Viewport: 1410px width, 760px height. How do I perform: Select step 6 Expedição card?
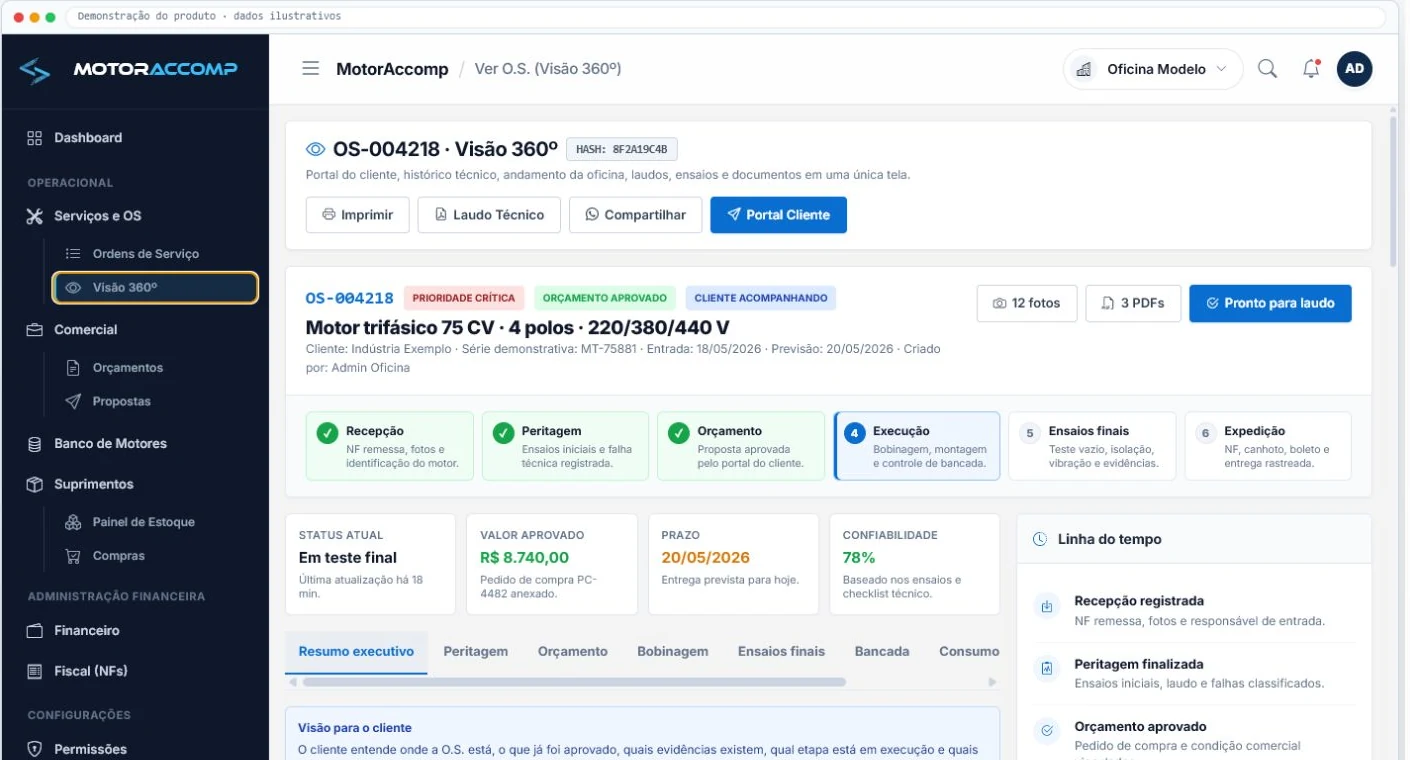(x=1268, y=446)
